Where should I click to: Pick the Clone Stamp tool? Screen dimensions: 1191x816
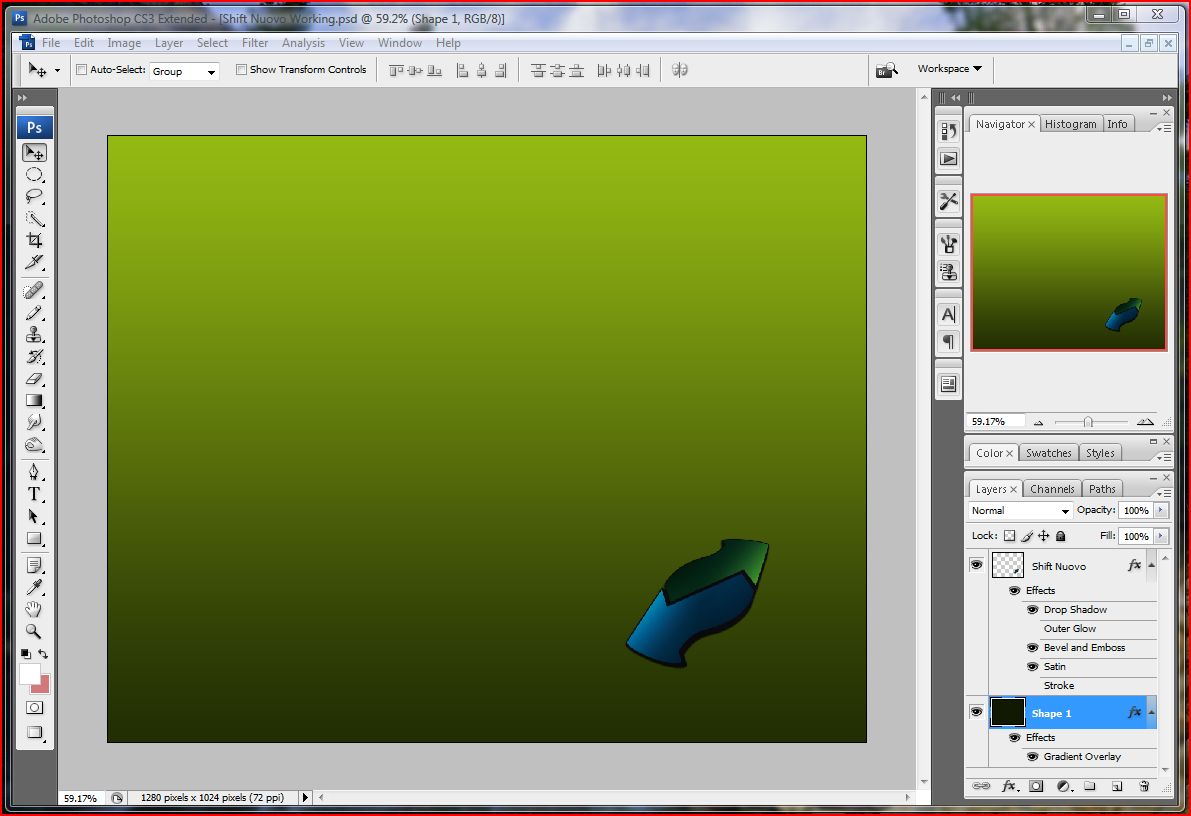tap(35, 335)
